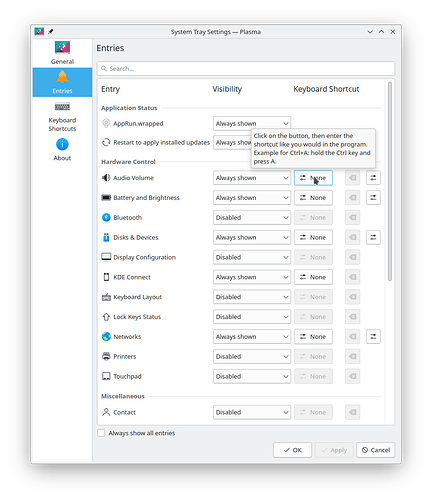
Task: Click the Audio Volume speaker icon
Action: (106, 178)
